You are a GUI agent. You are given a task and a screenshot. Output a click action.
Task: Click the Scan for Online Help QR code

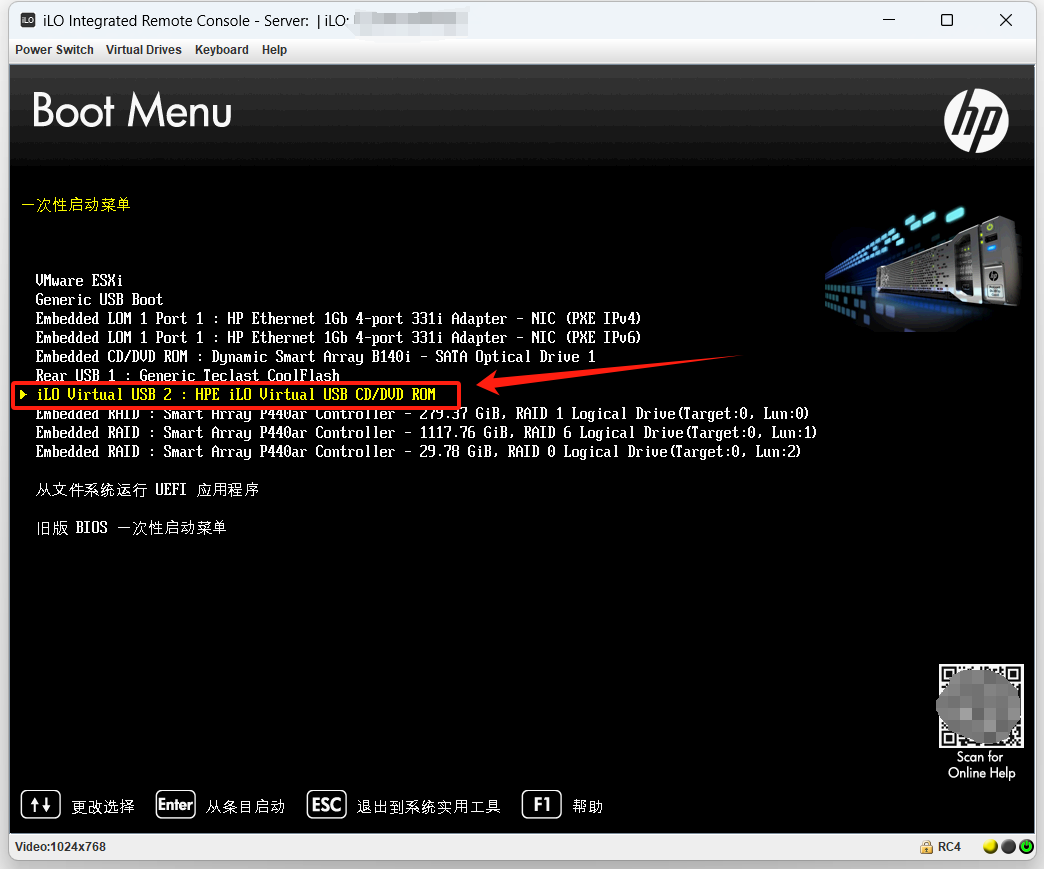tap(980, 707)
